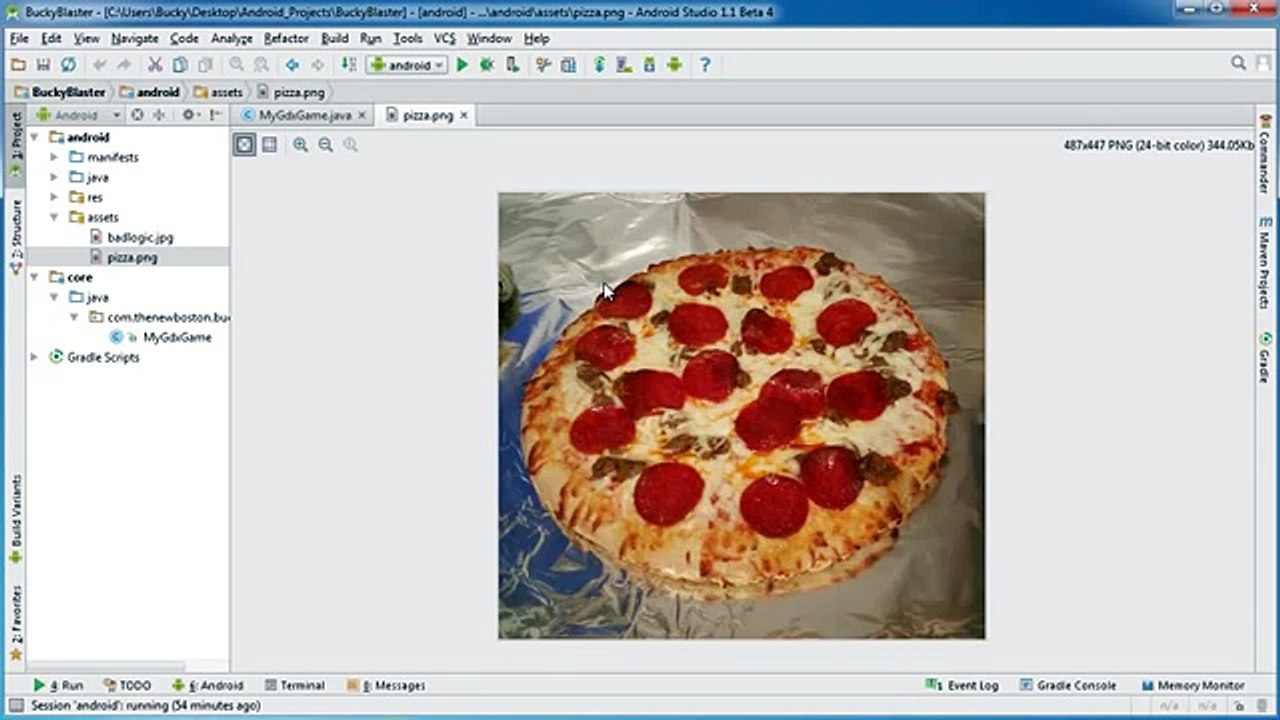Toggle transparency chessboard in image viewer
The height and width of the screenshot is (720, 1280).
point(244,145)
